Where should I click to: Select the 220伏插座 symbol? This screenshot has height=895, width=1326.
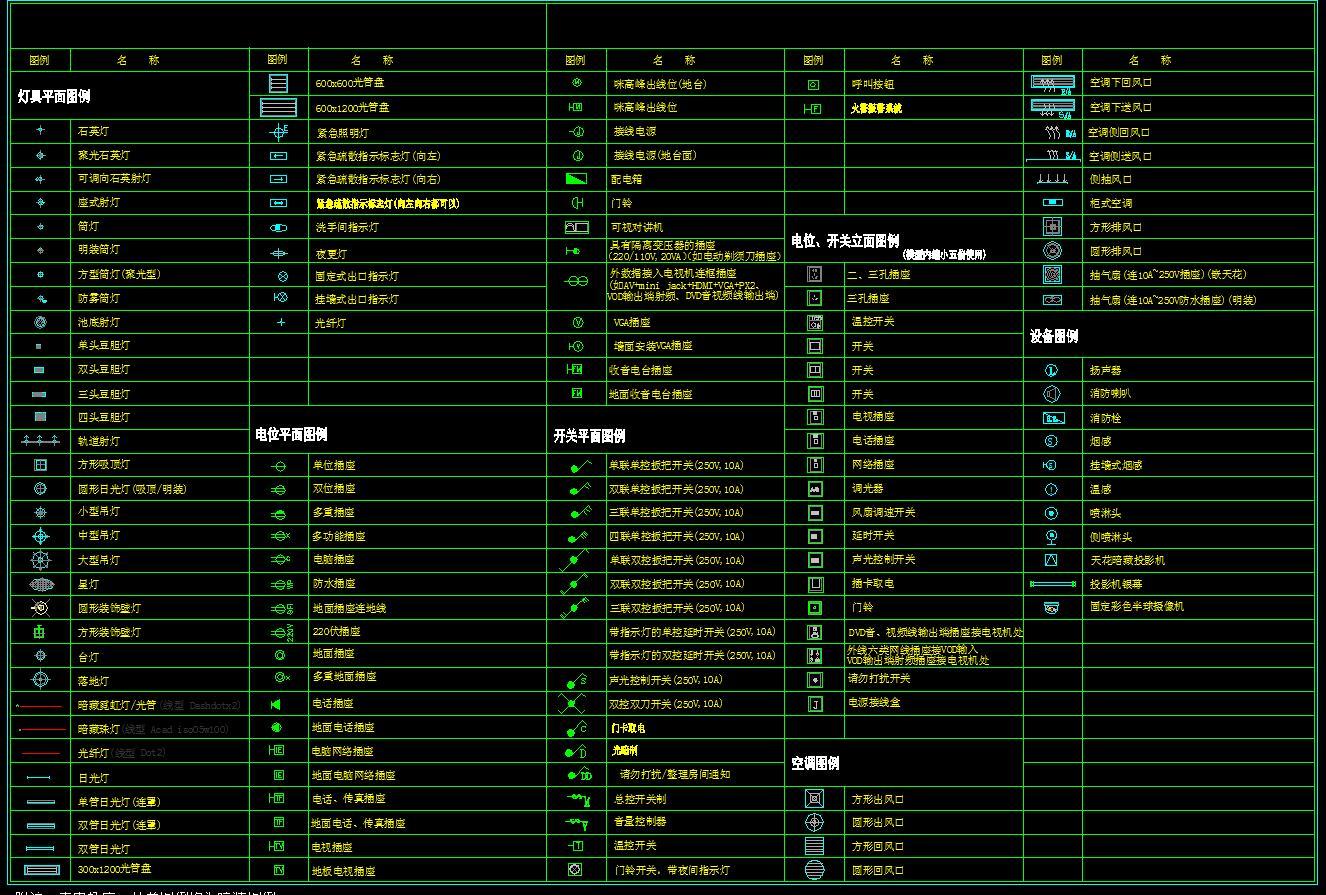pyautogui.click(x=283, y=632)
